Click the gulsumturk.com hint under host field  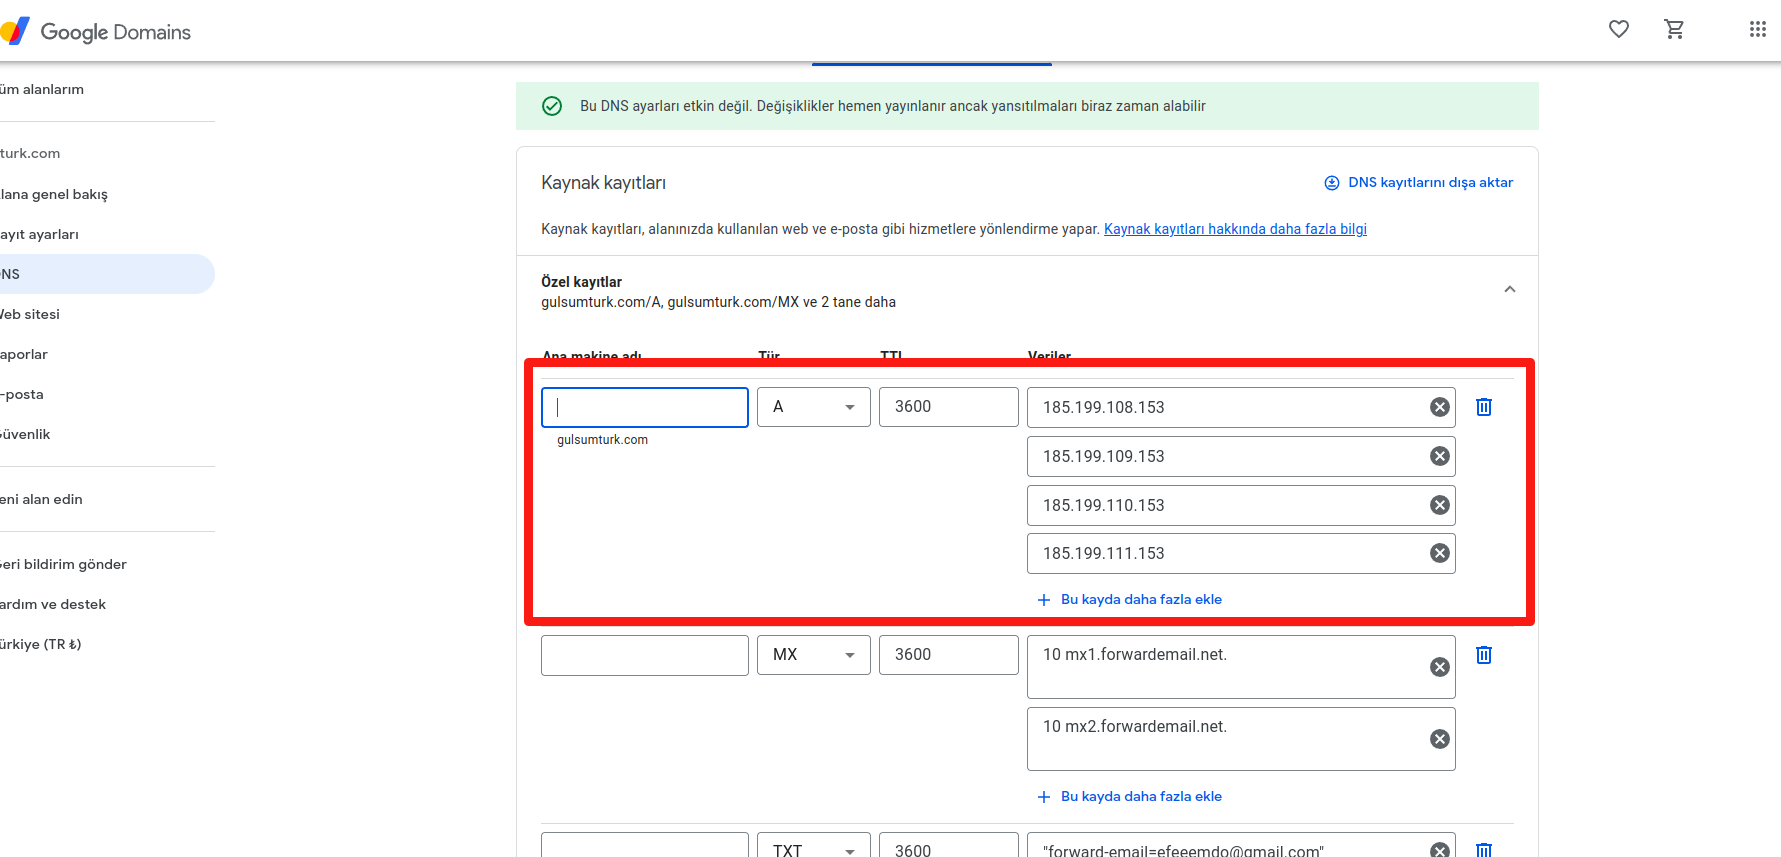tap(602, 440)
